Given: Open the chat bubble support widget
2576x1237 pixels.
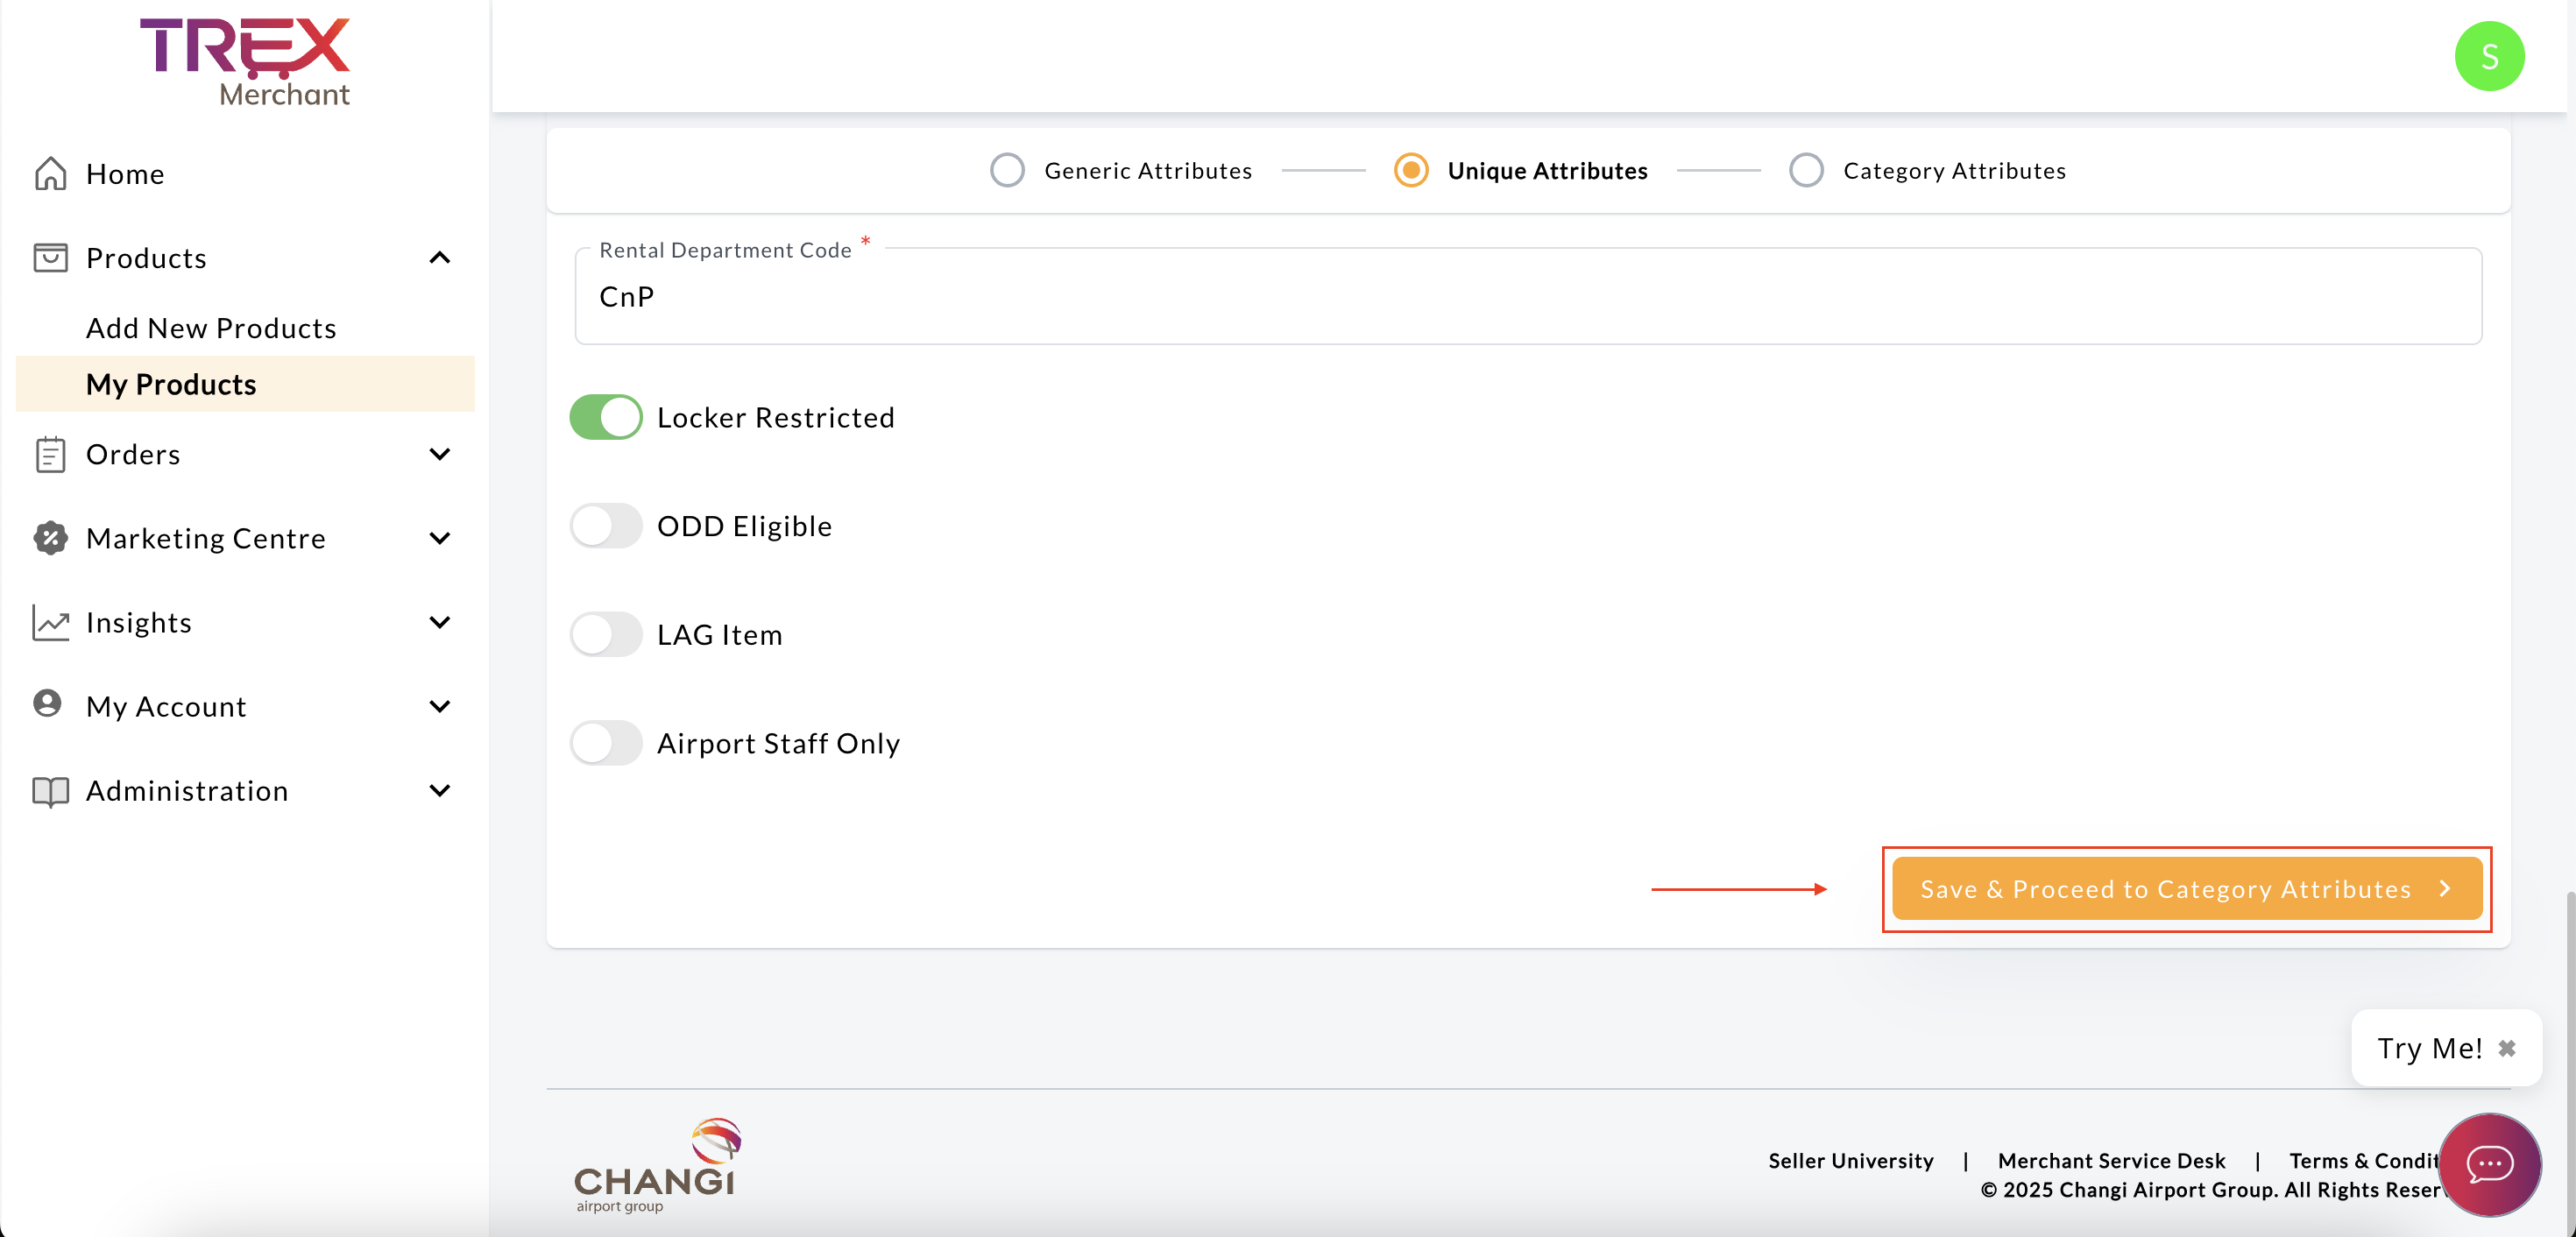Looking at the screenshot, I should (x=2489, y=1164).
